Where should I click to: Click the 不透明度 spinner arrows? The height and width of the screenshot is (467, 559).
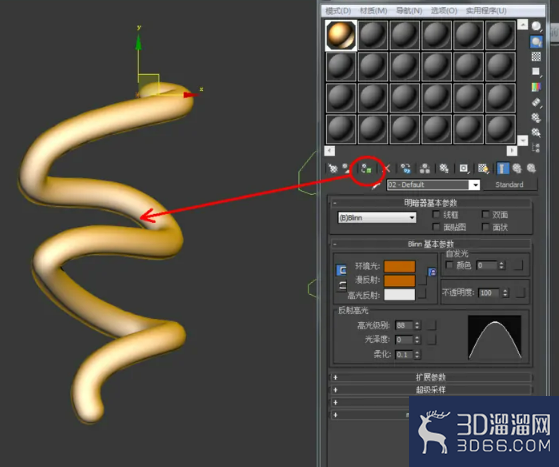tap(505, 293)
